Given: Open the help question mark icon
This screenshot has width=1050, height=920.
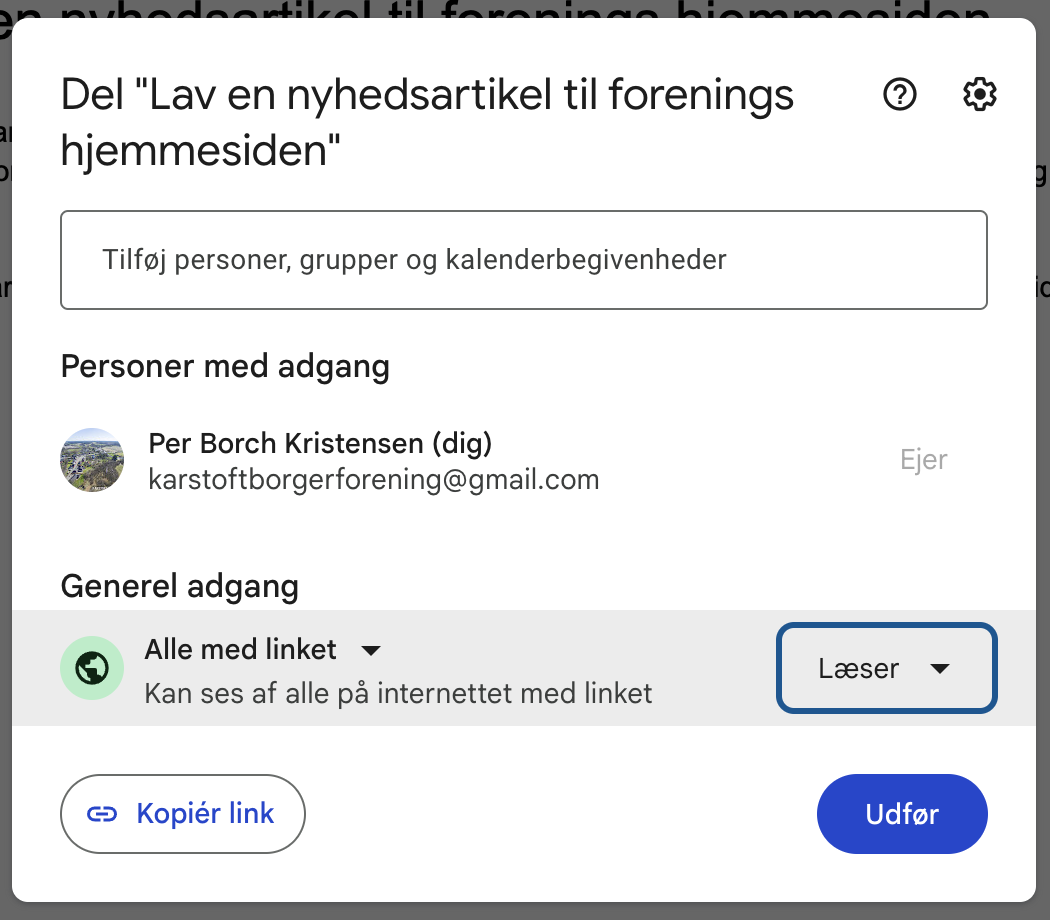Looking at the screenshot, I should [899, 94].
